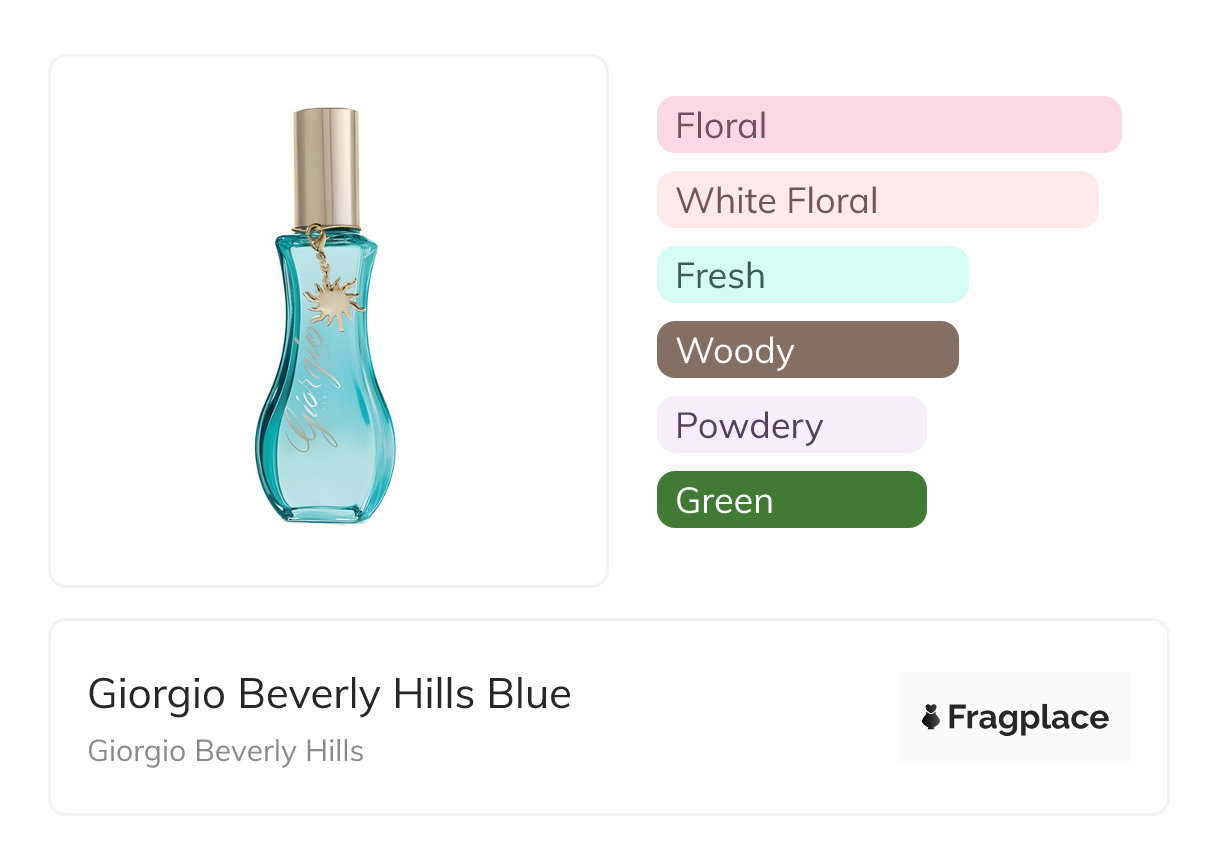
Task: Pick the brown Woody accord bar
Action: [x=807, y=350]
